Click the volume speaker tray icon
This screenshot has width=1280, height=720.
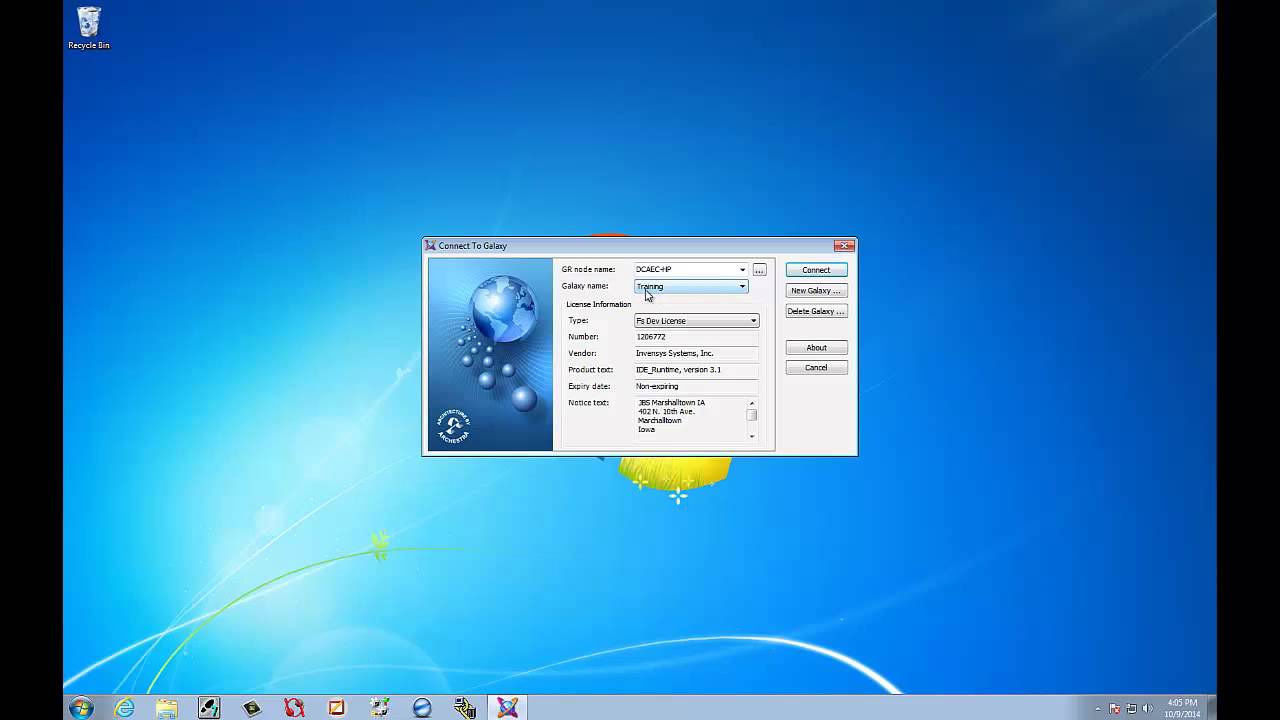[1147, 708]
